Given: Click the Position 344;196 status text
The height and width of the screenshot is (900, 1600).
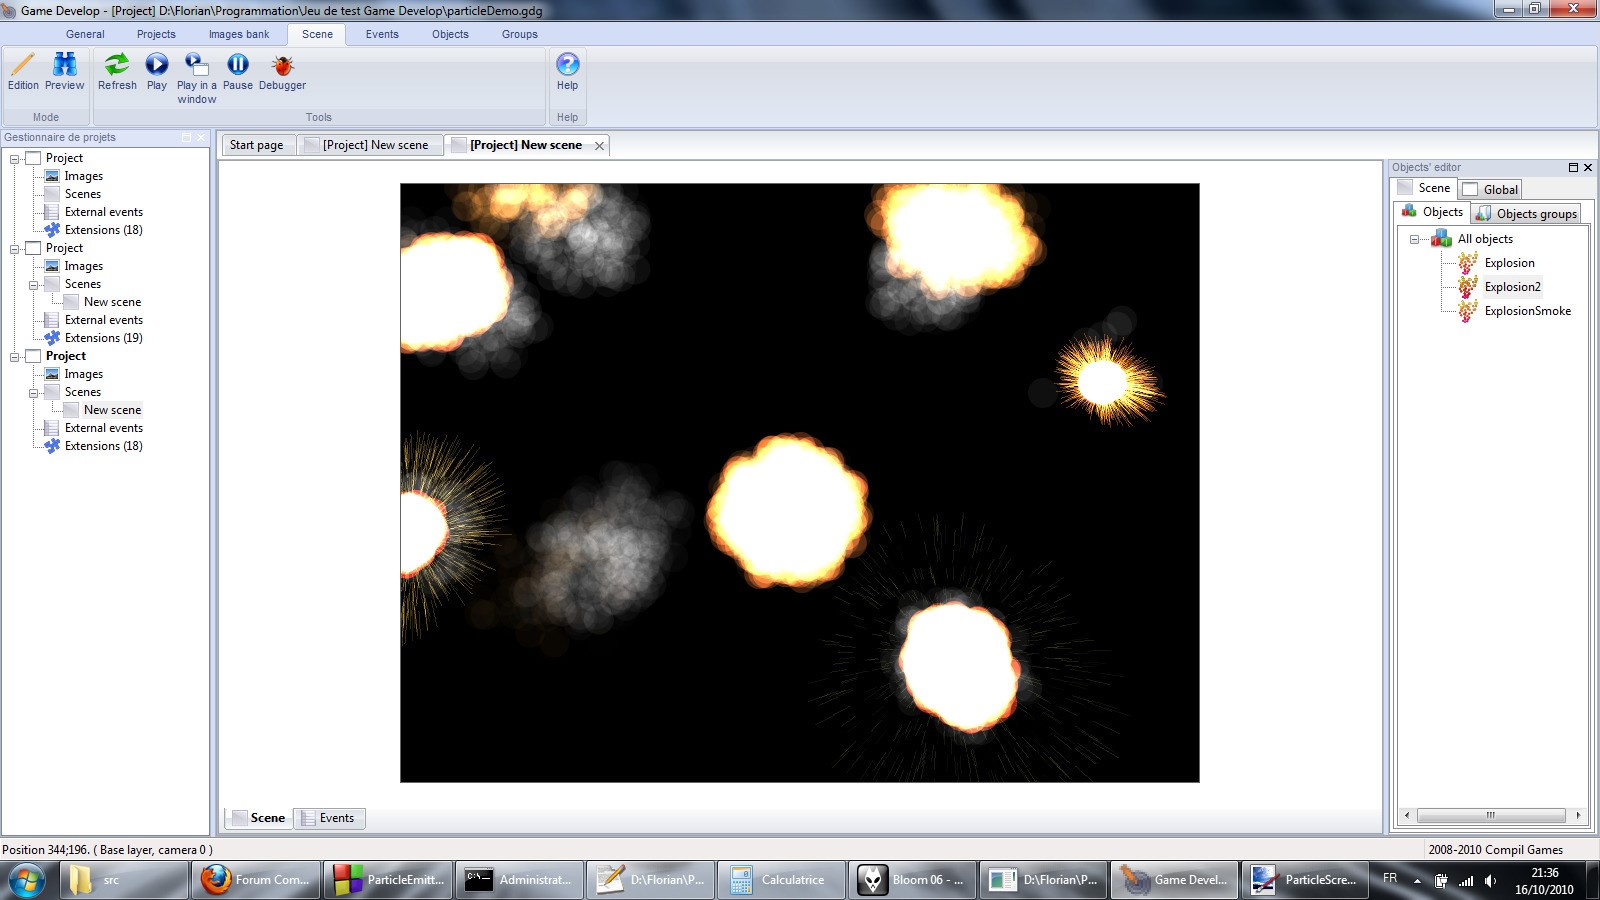Looking at the screenshot, I should (x=107, y=850).
